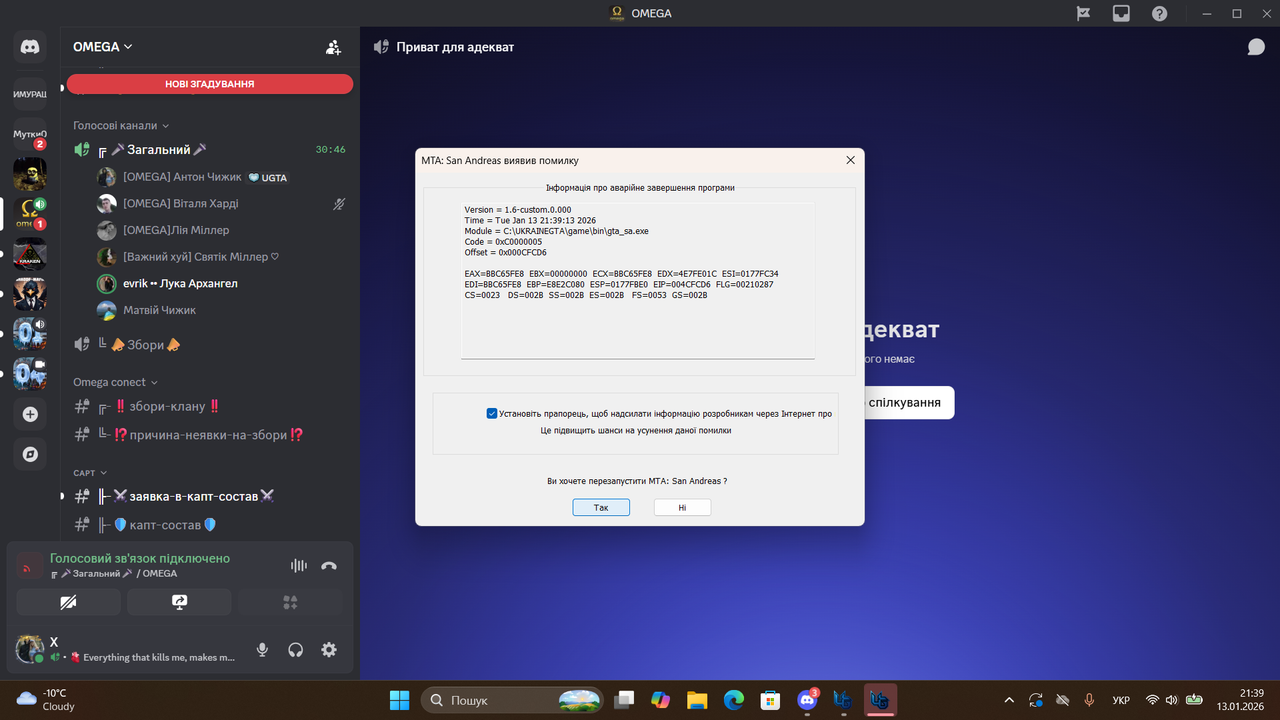Open the Activities launcher button

click(x=290, y=602)
